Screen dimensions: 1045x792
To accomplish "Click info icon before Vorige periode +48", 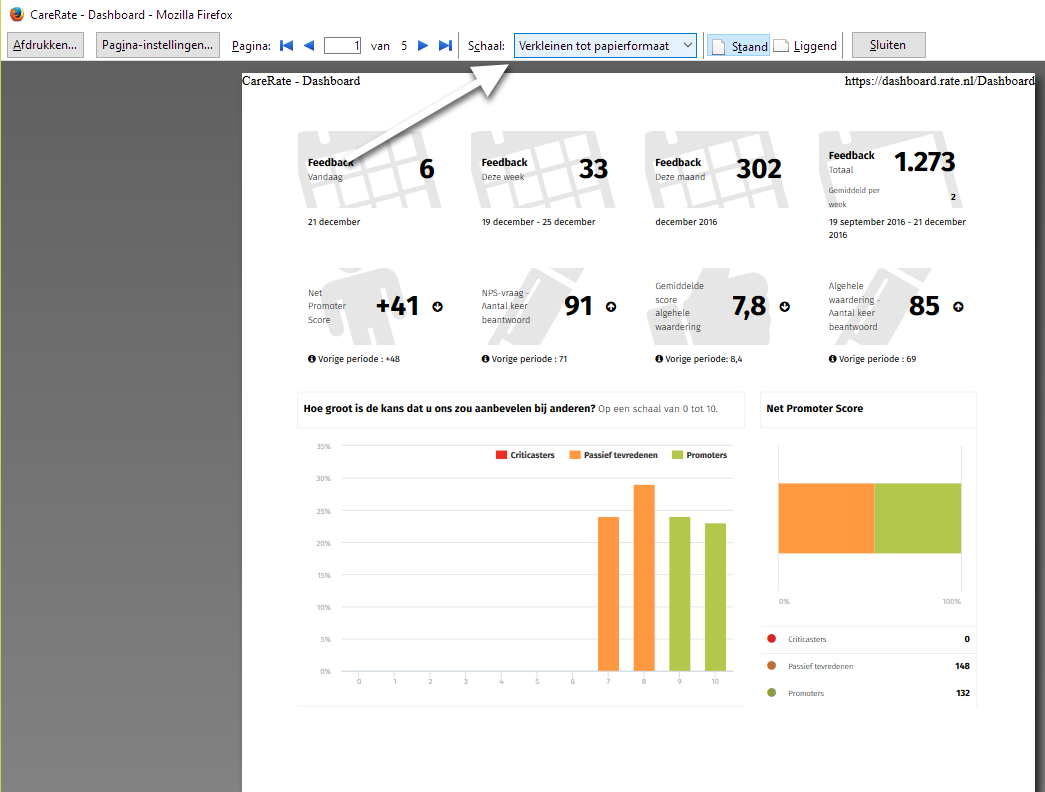I will tap(311, 359).
